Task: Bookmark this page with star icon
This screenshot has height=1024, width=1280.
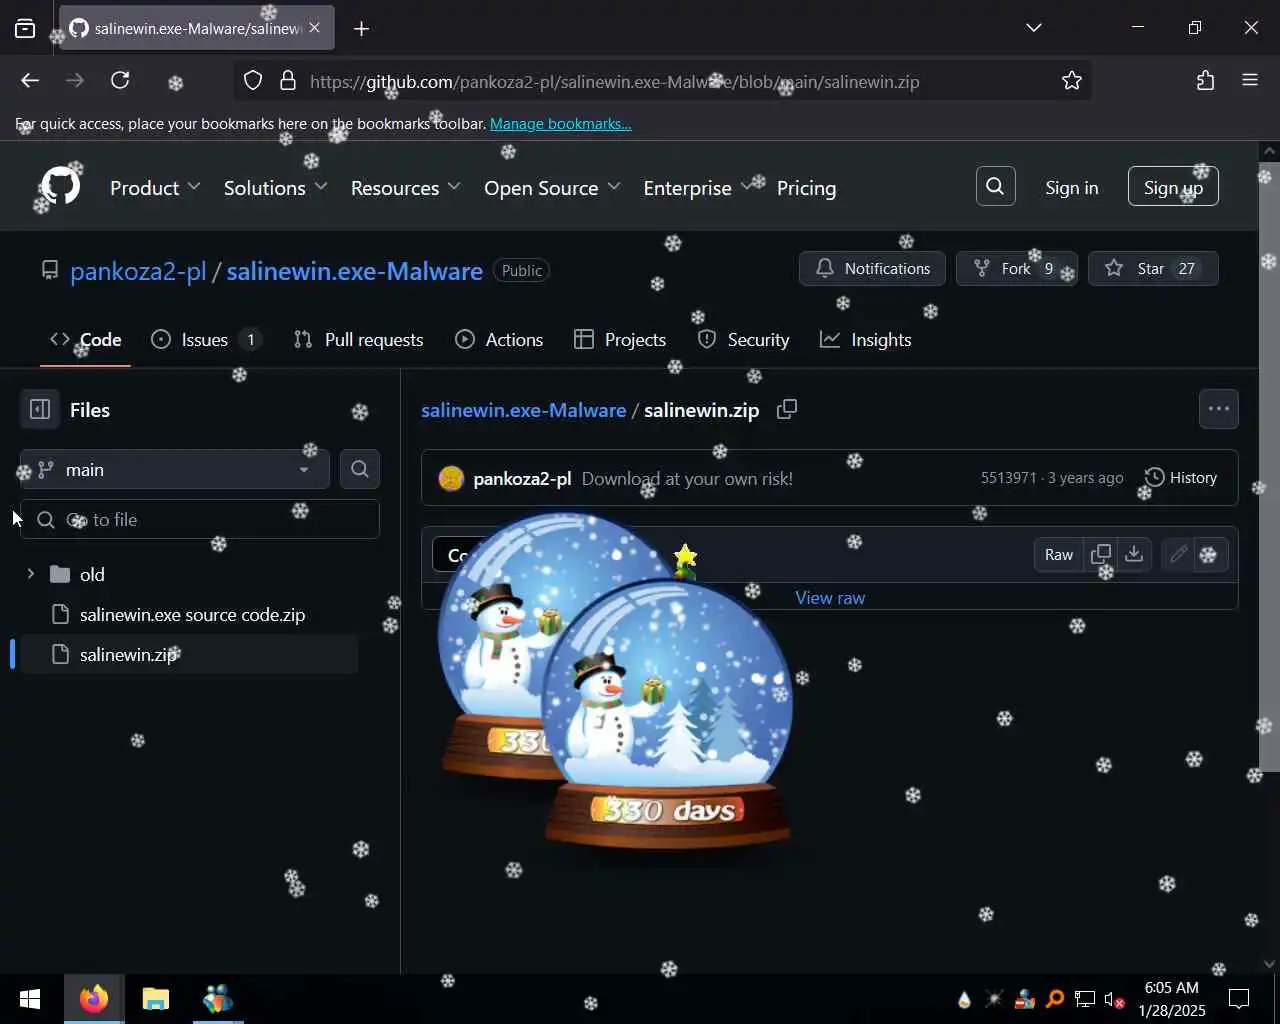Action: tap(1071, 81)
